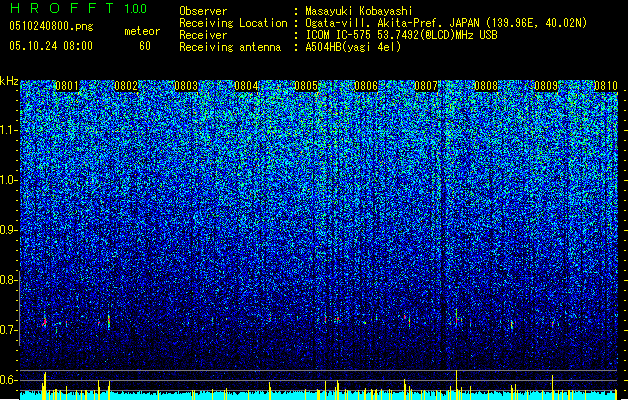Viewport: 629px width, 400px height.
Task: Click the 0805 time marker
Action: pyautogui.click(x=306, y=86)
